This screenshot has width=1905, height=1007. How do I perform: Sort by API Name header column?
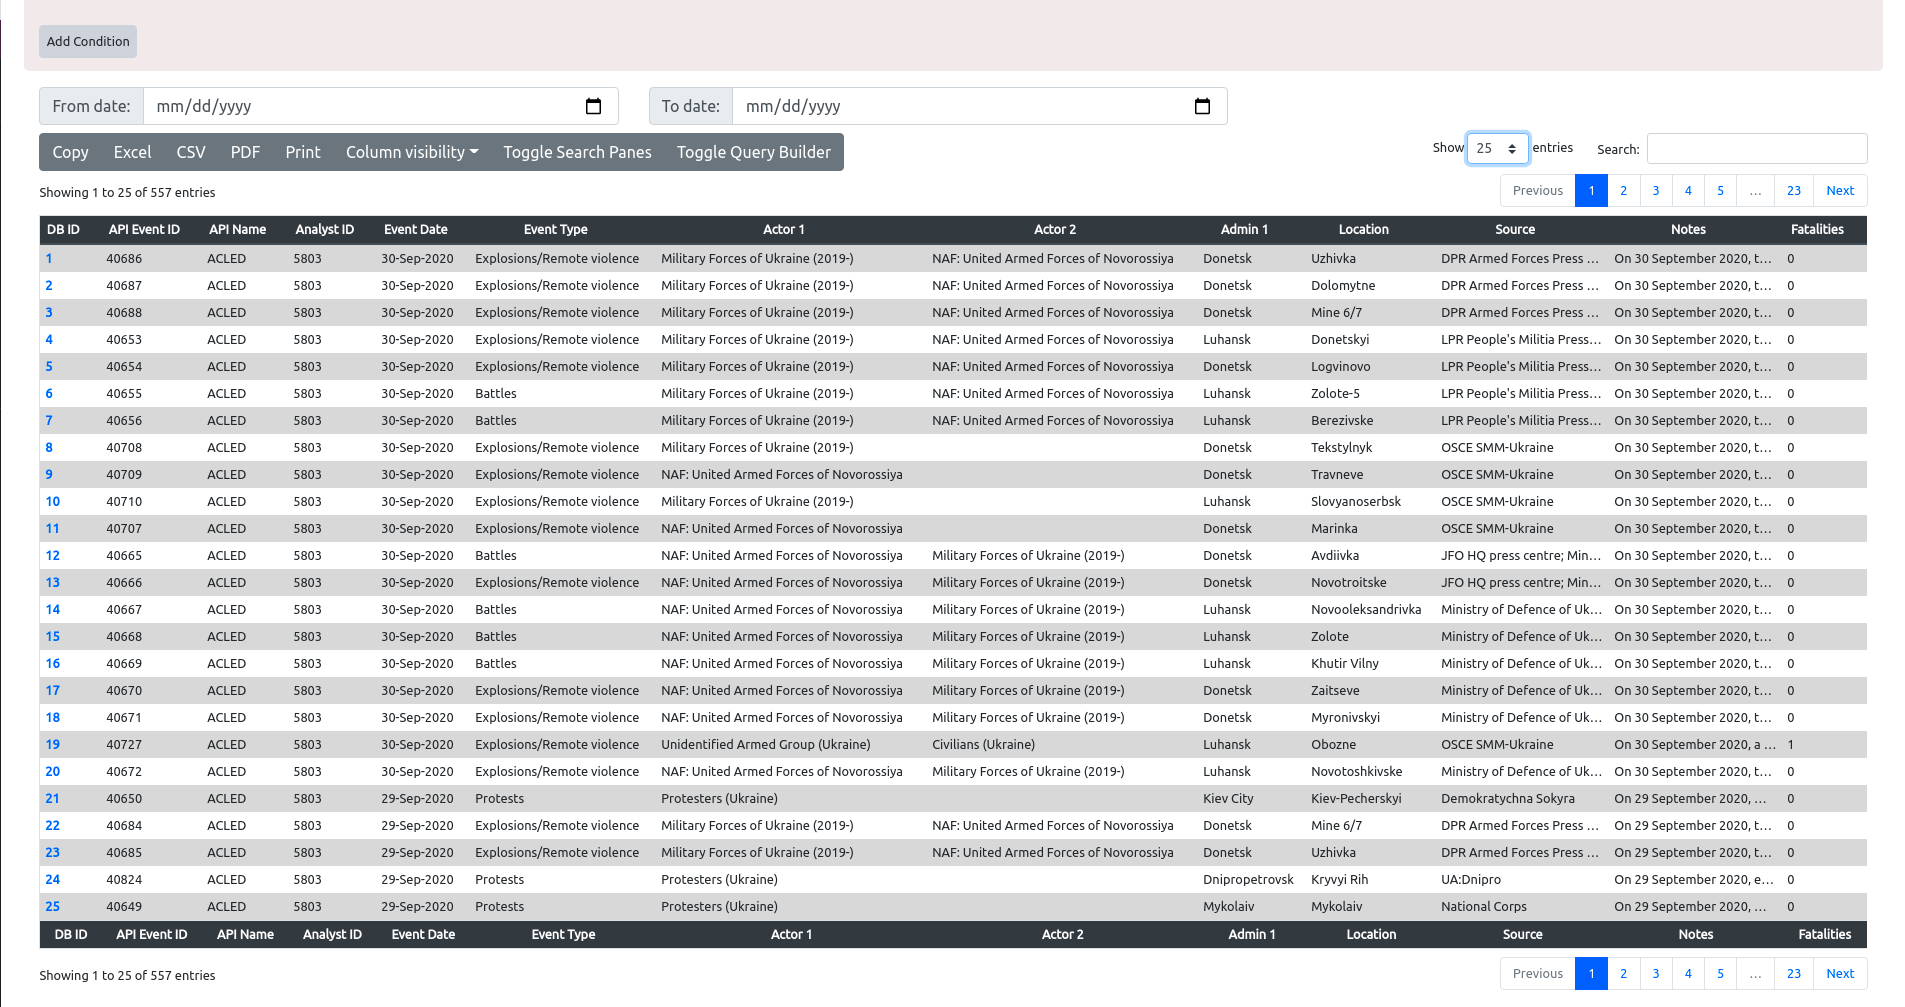click(237, 229)
